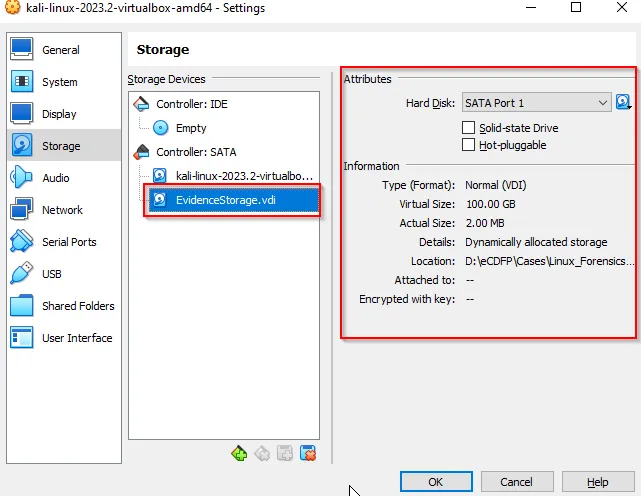
Task: Select Shared Folders in the sidebar
Action: (78, 306)
